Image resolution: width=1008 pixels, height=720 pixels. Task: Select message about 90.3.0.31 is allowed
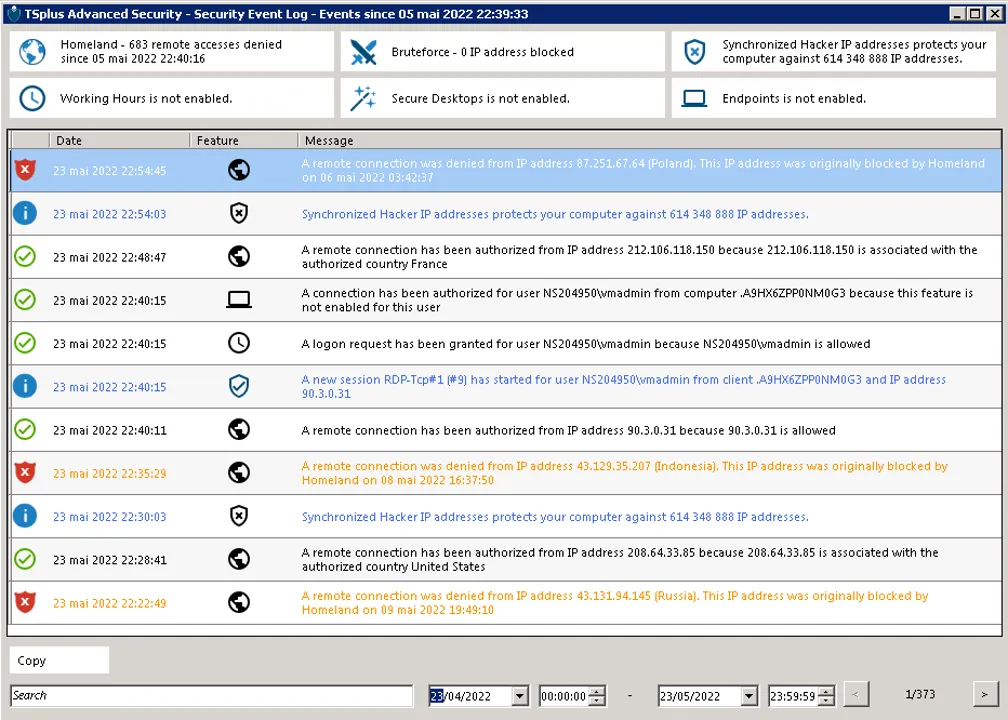(568, 430)
